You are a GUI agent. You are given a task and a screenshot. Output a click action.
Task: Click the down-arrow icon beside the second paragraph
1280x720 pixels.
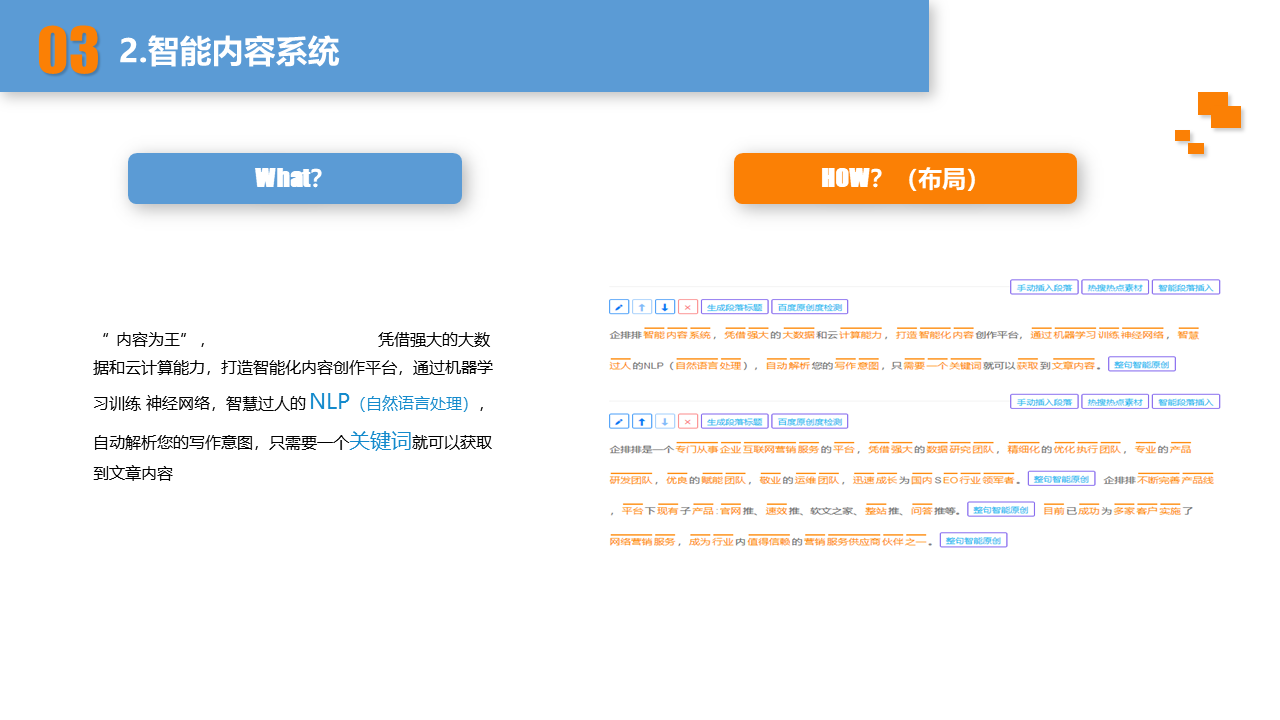coord(664,420)
